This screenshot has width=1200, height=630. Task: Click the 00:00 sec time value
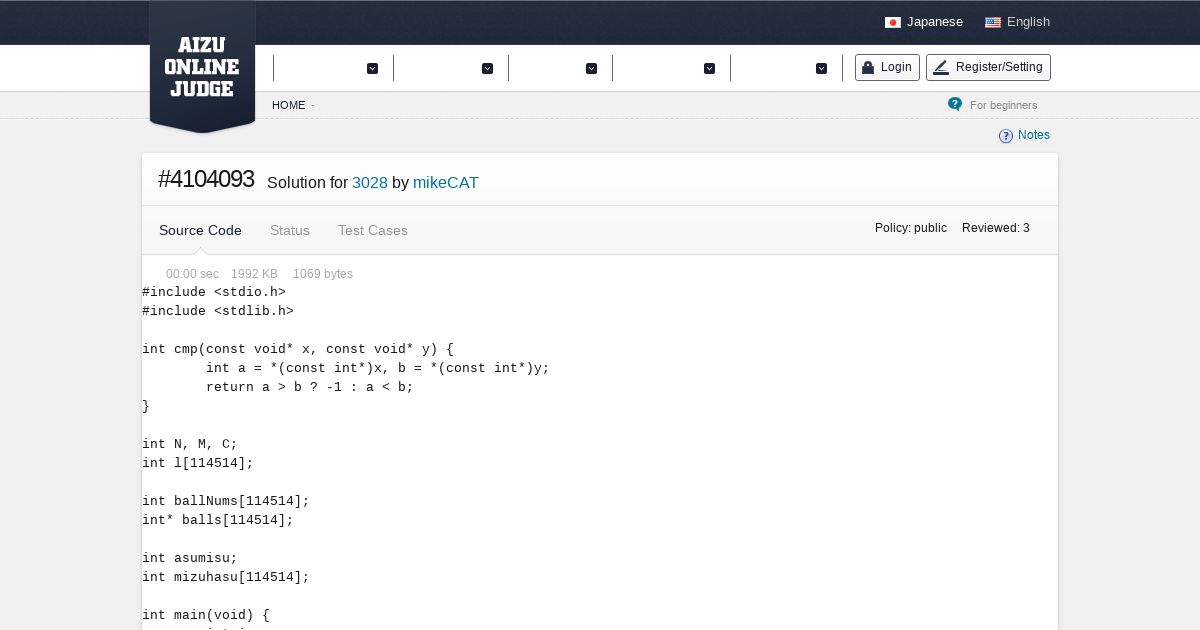(x=192, y=274)
